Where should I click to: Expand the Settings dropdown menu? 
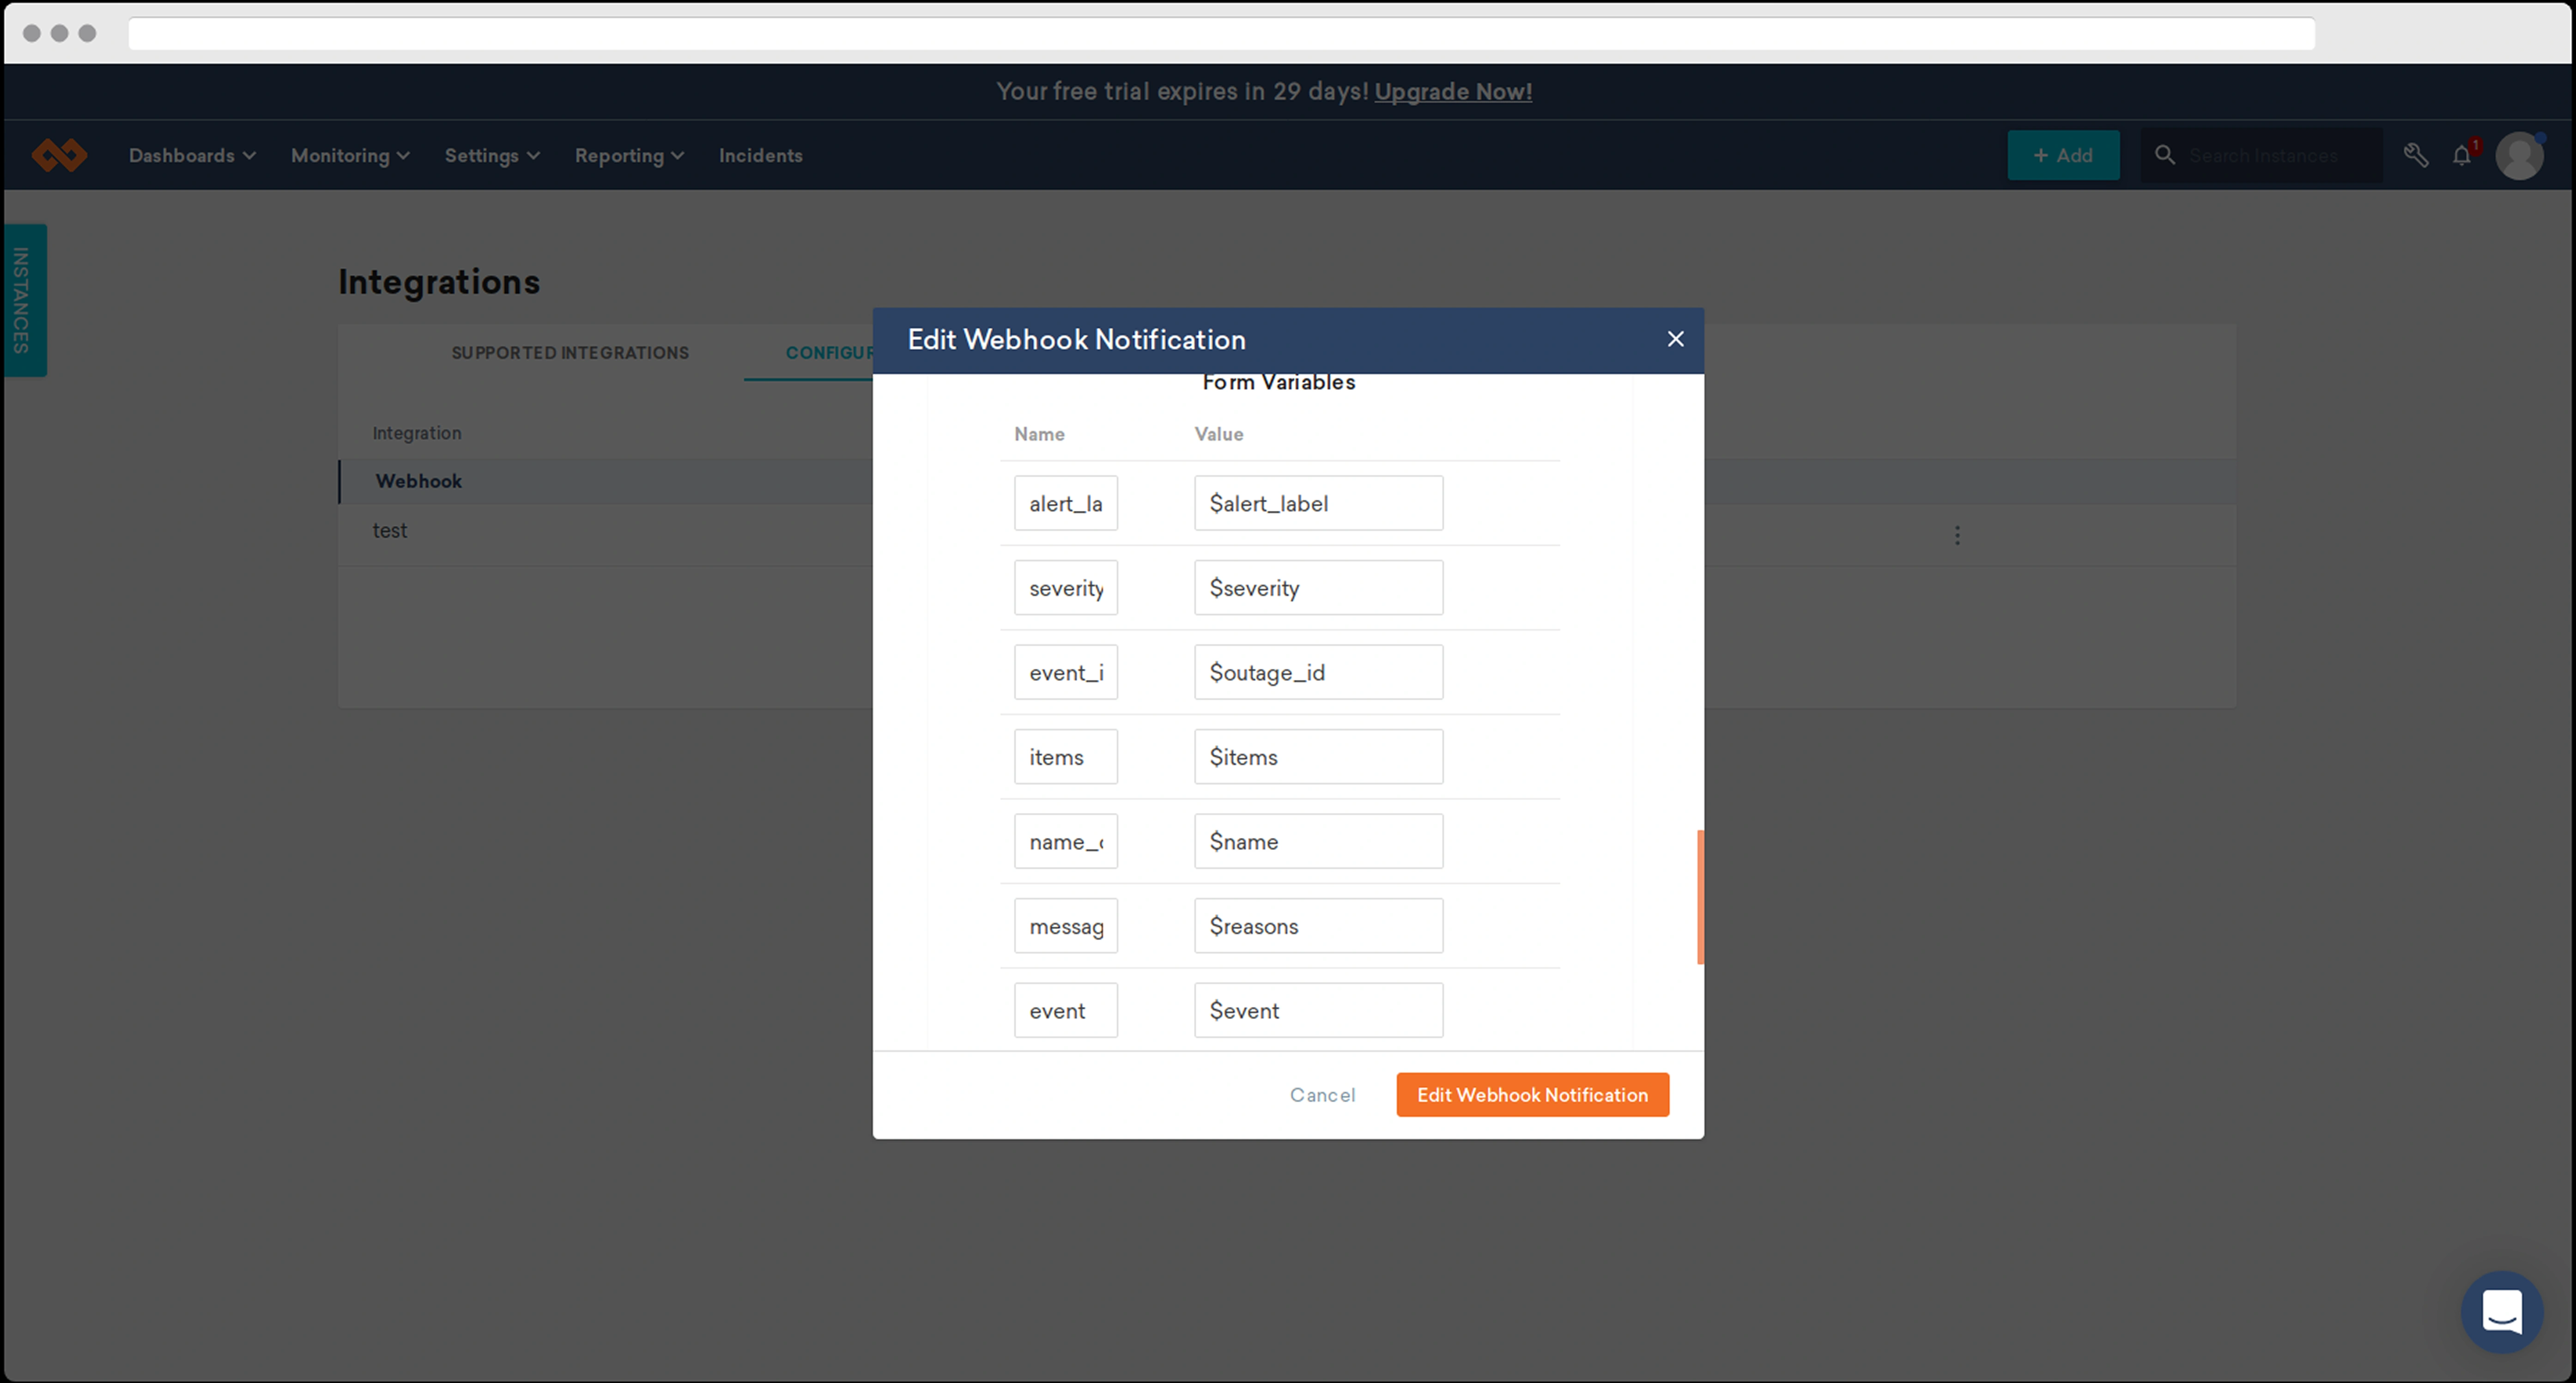click(492, 155)
